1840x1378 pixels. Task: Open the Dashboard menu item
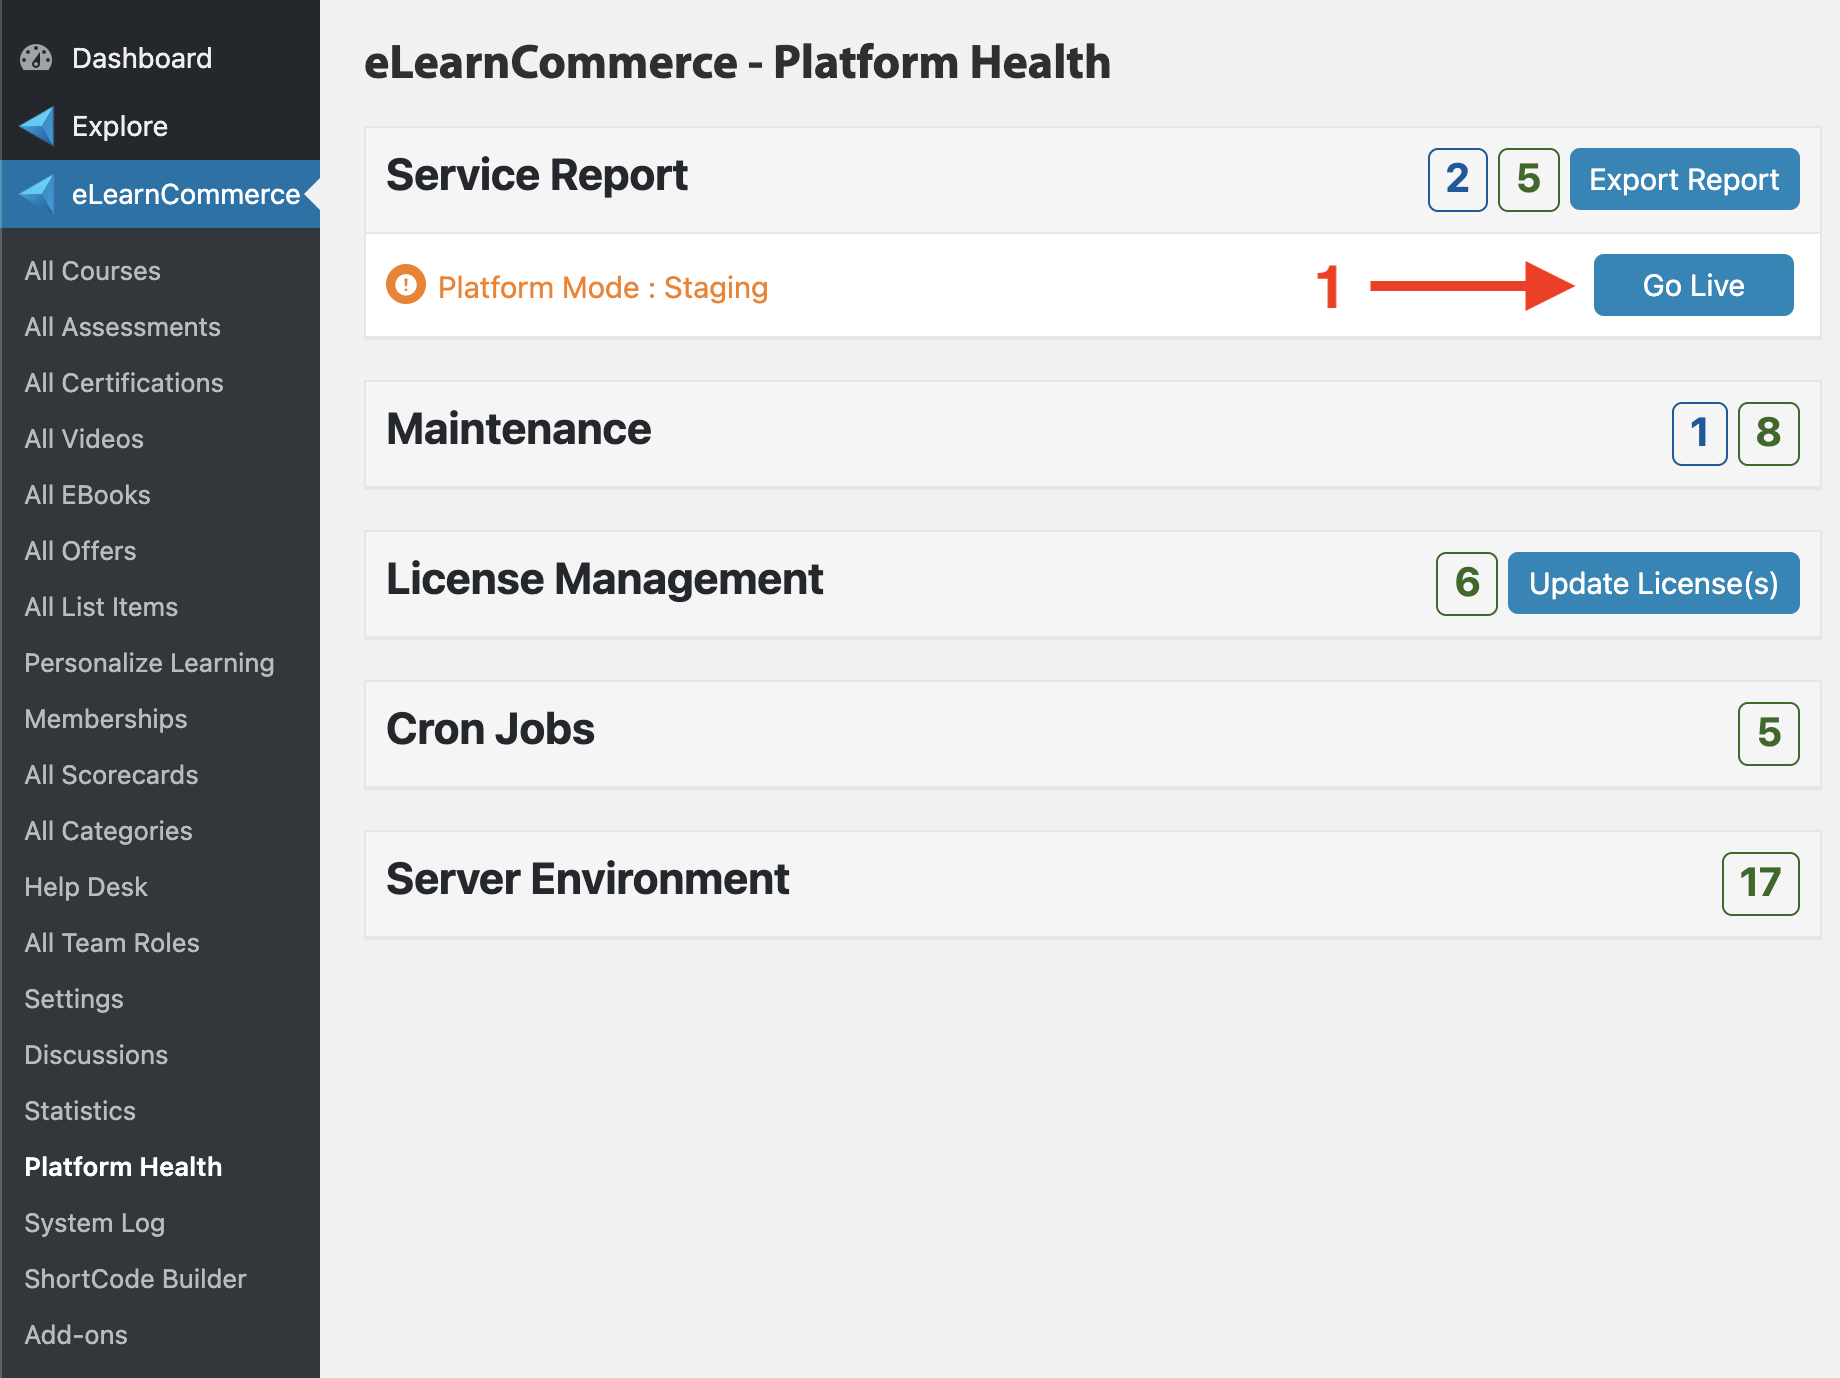tap(160, 58)
